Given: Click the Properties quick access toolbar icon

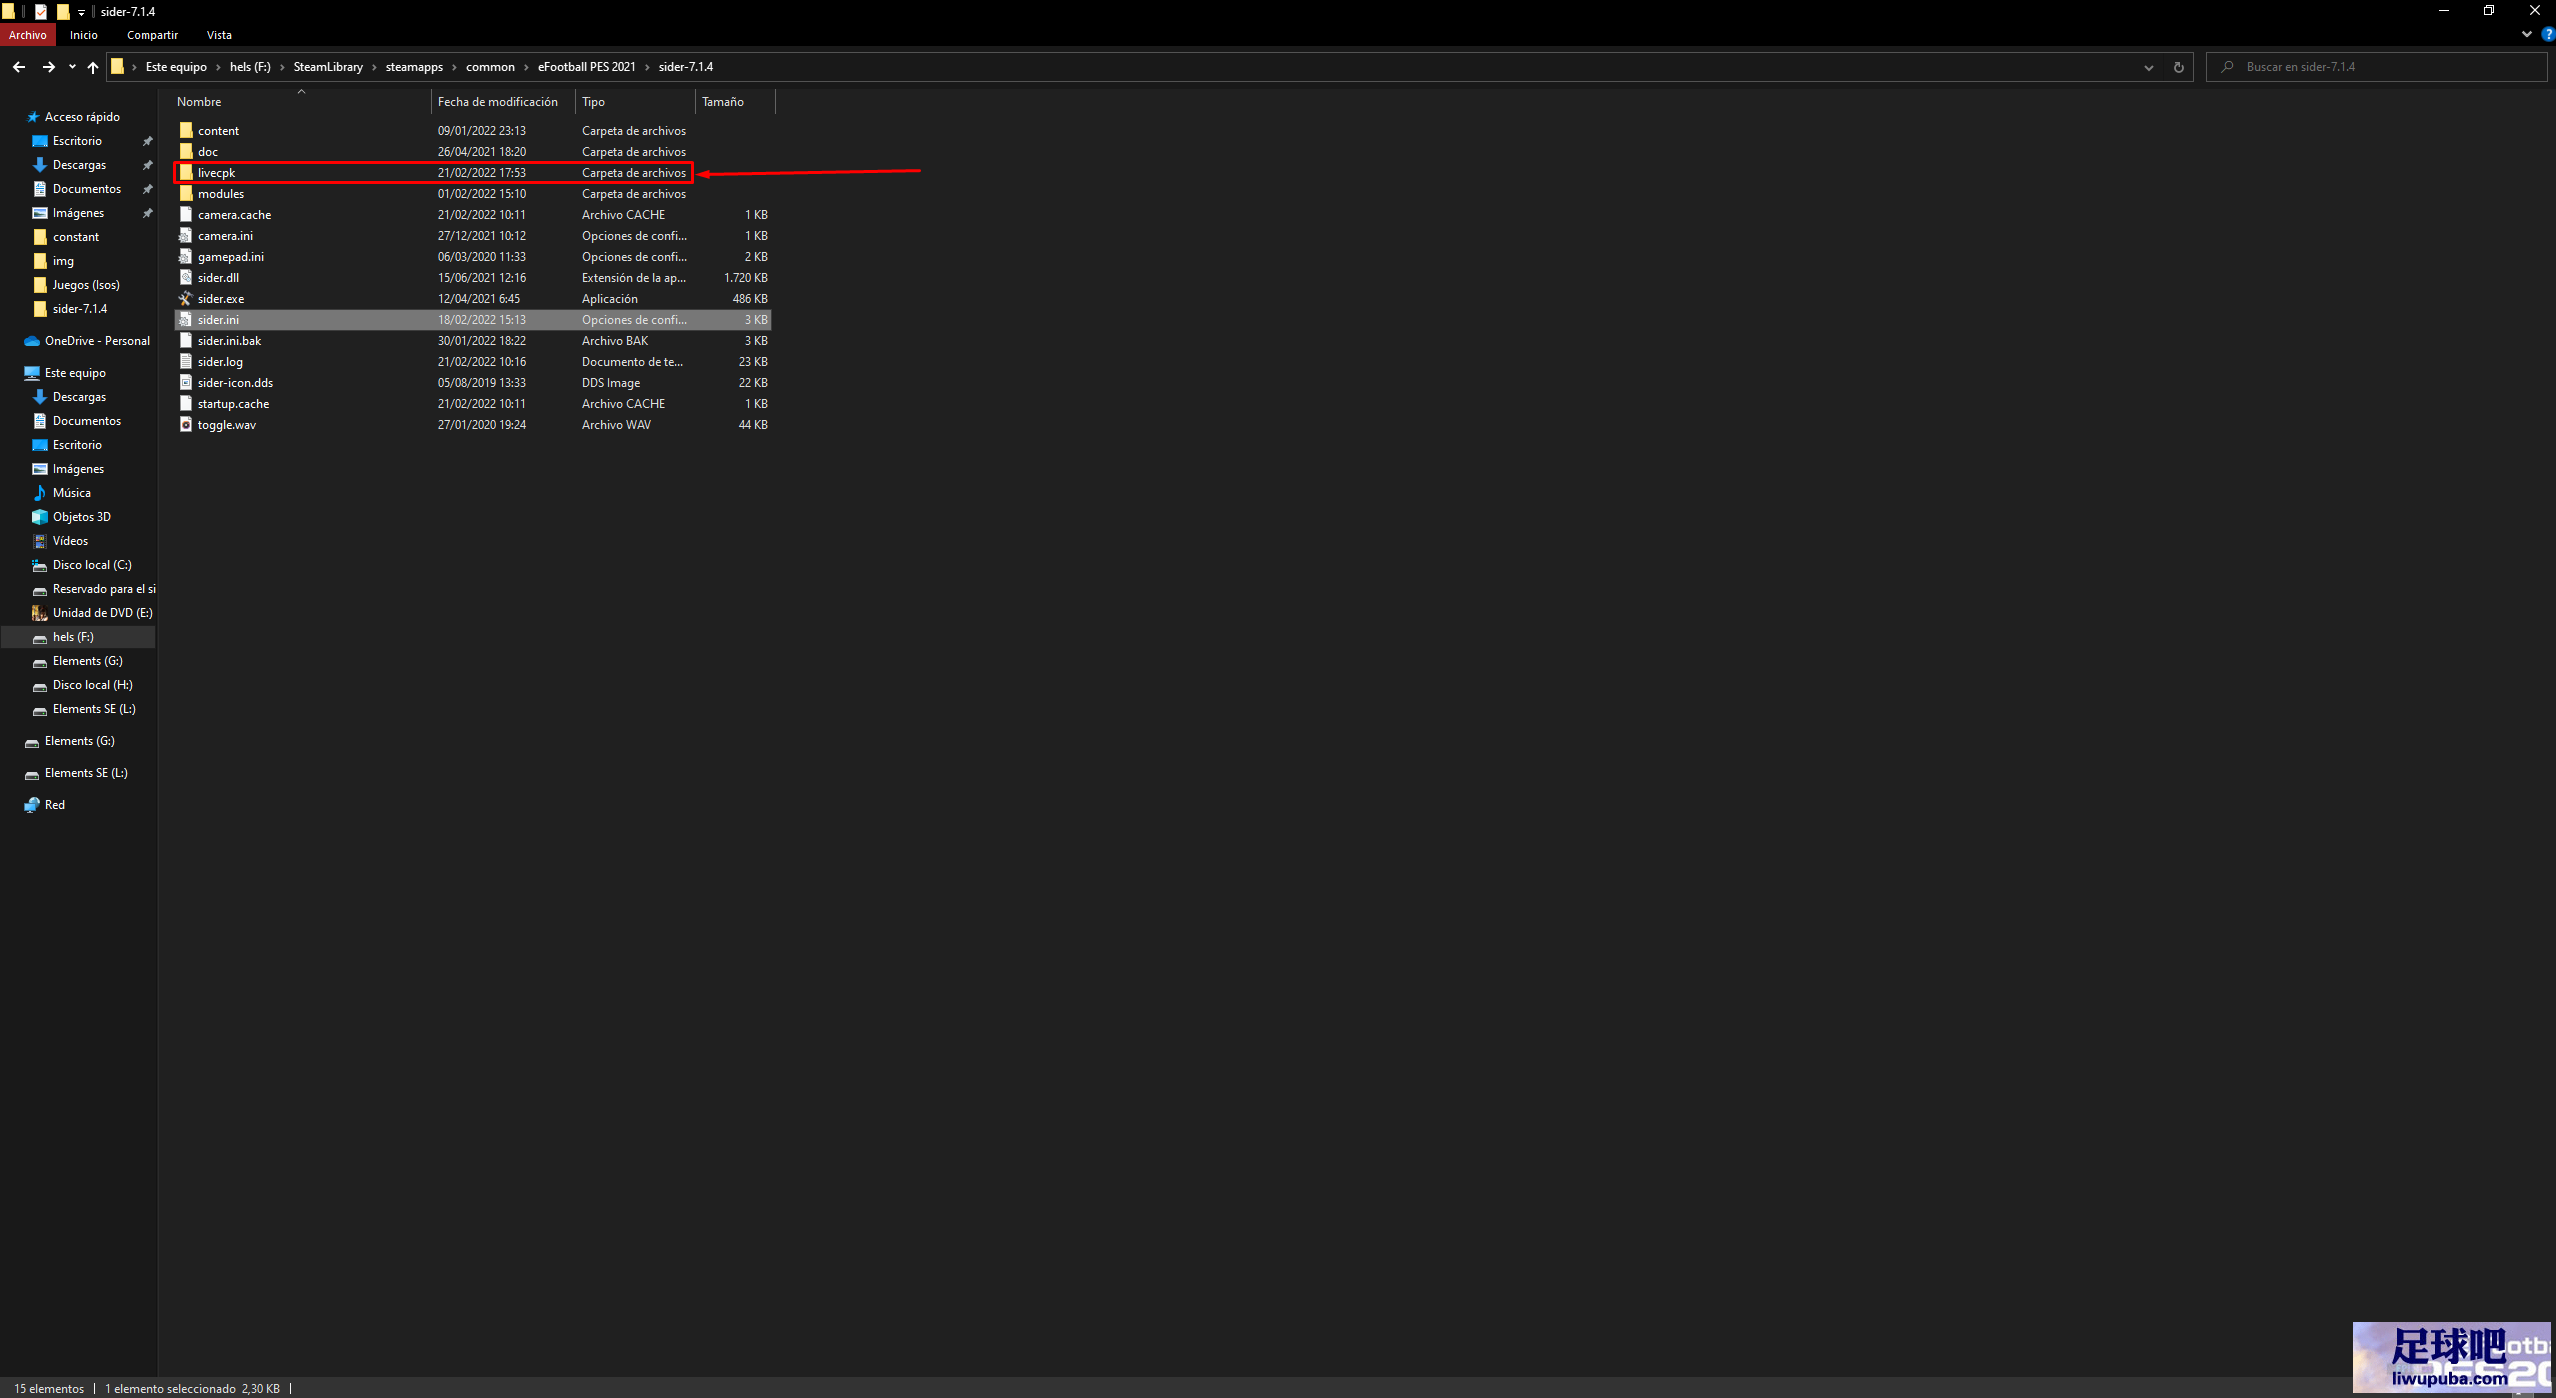Looking at the screenshot, I should point(41,12).
